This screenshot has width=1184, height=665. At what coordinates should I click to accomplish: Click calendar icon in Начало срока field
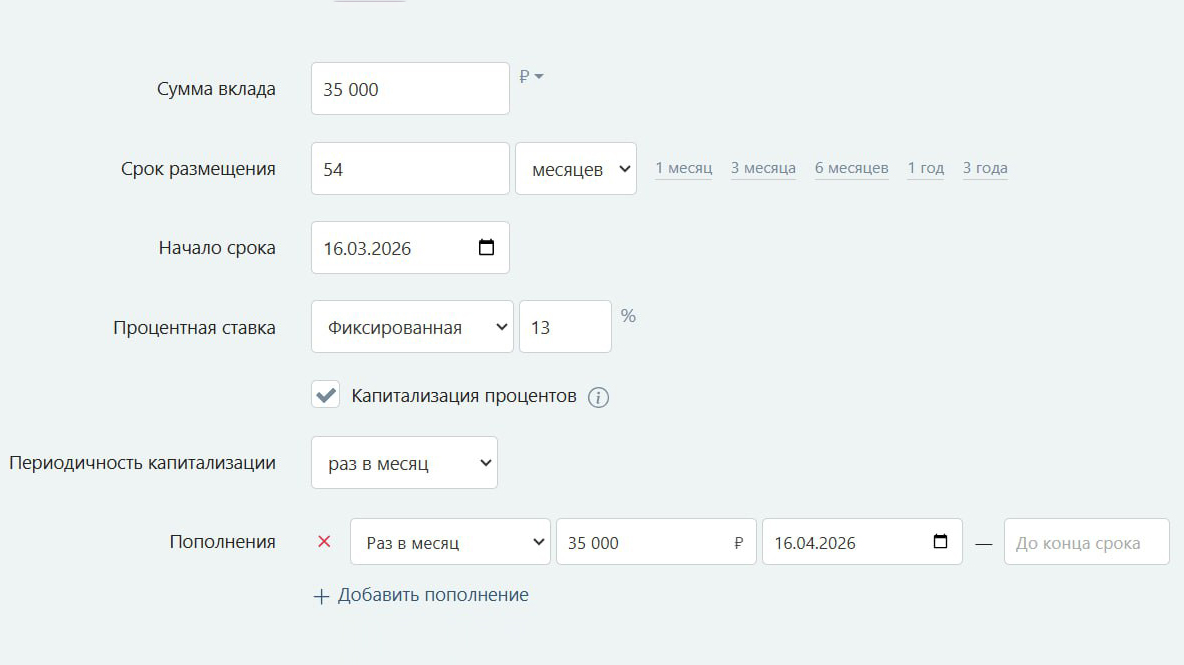pos(486,248)
